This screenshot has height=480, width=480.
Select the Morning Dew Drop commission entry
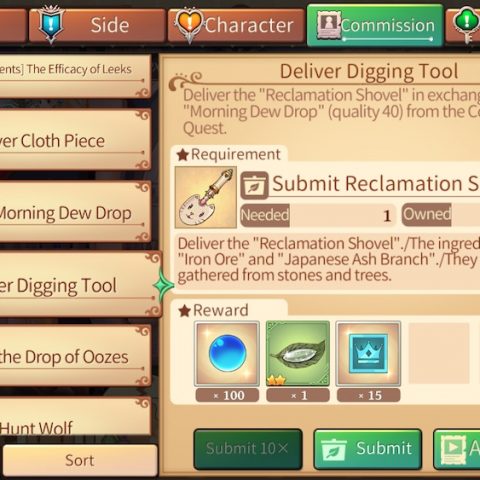point(75,211)
